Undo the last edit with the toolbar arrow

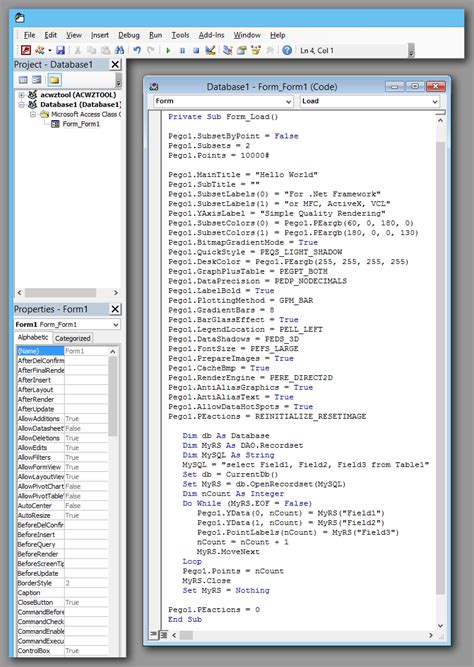(137, 50)
